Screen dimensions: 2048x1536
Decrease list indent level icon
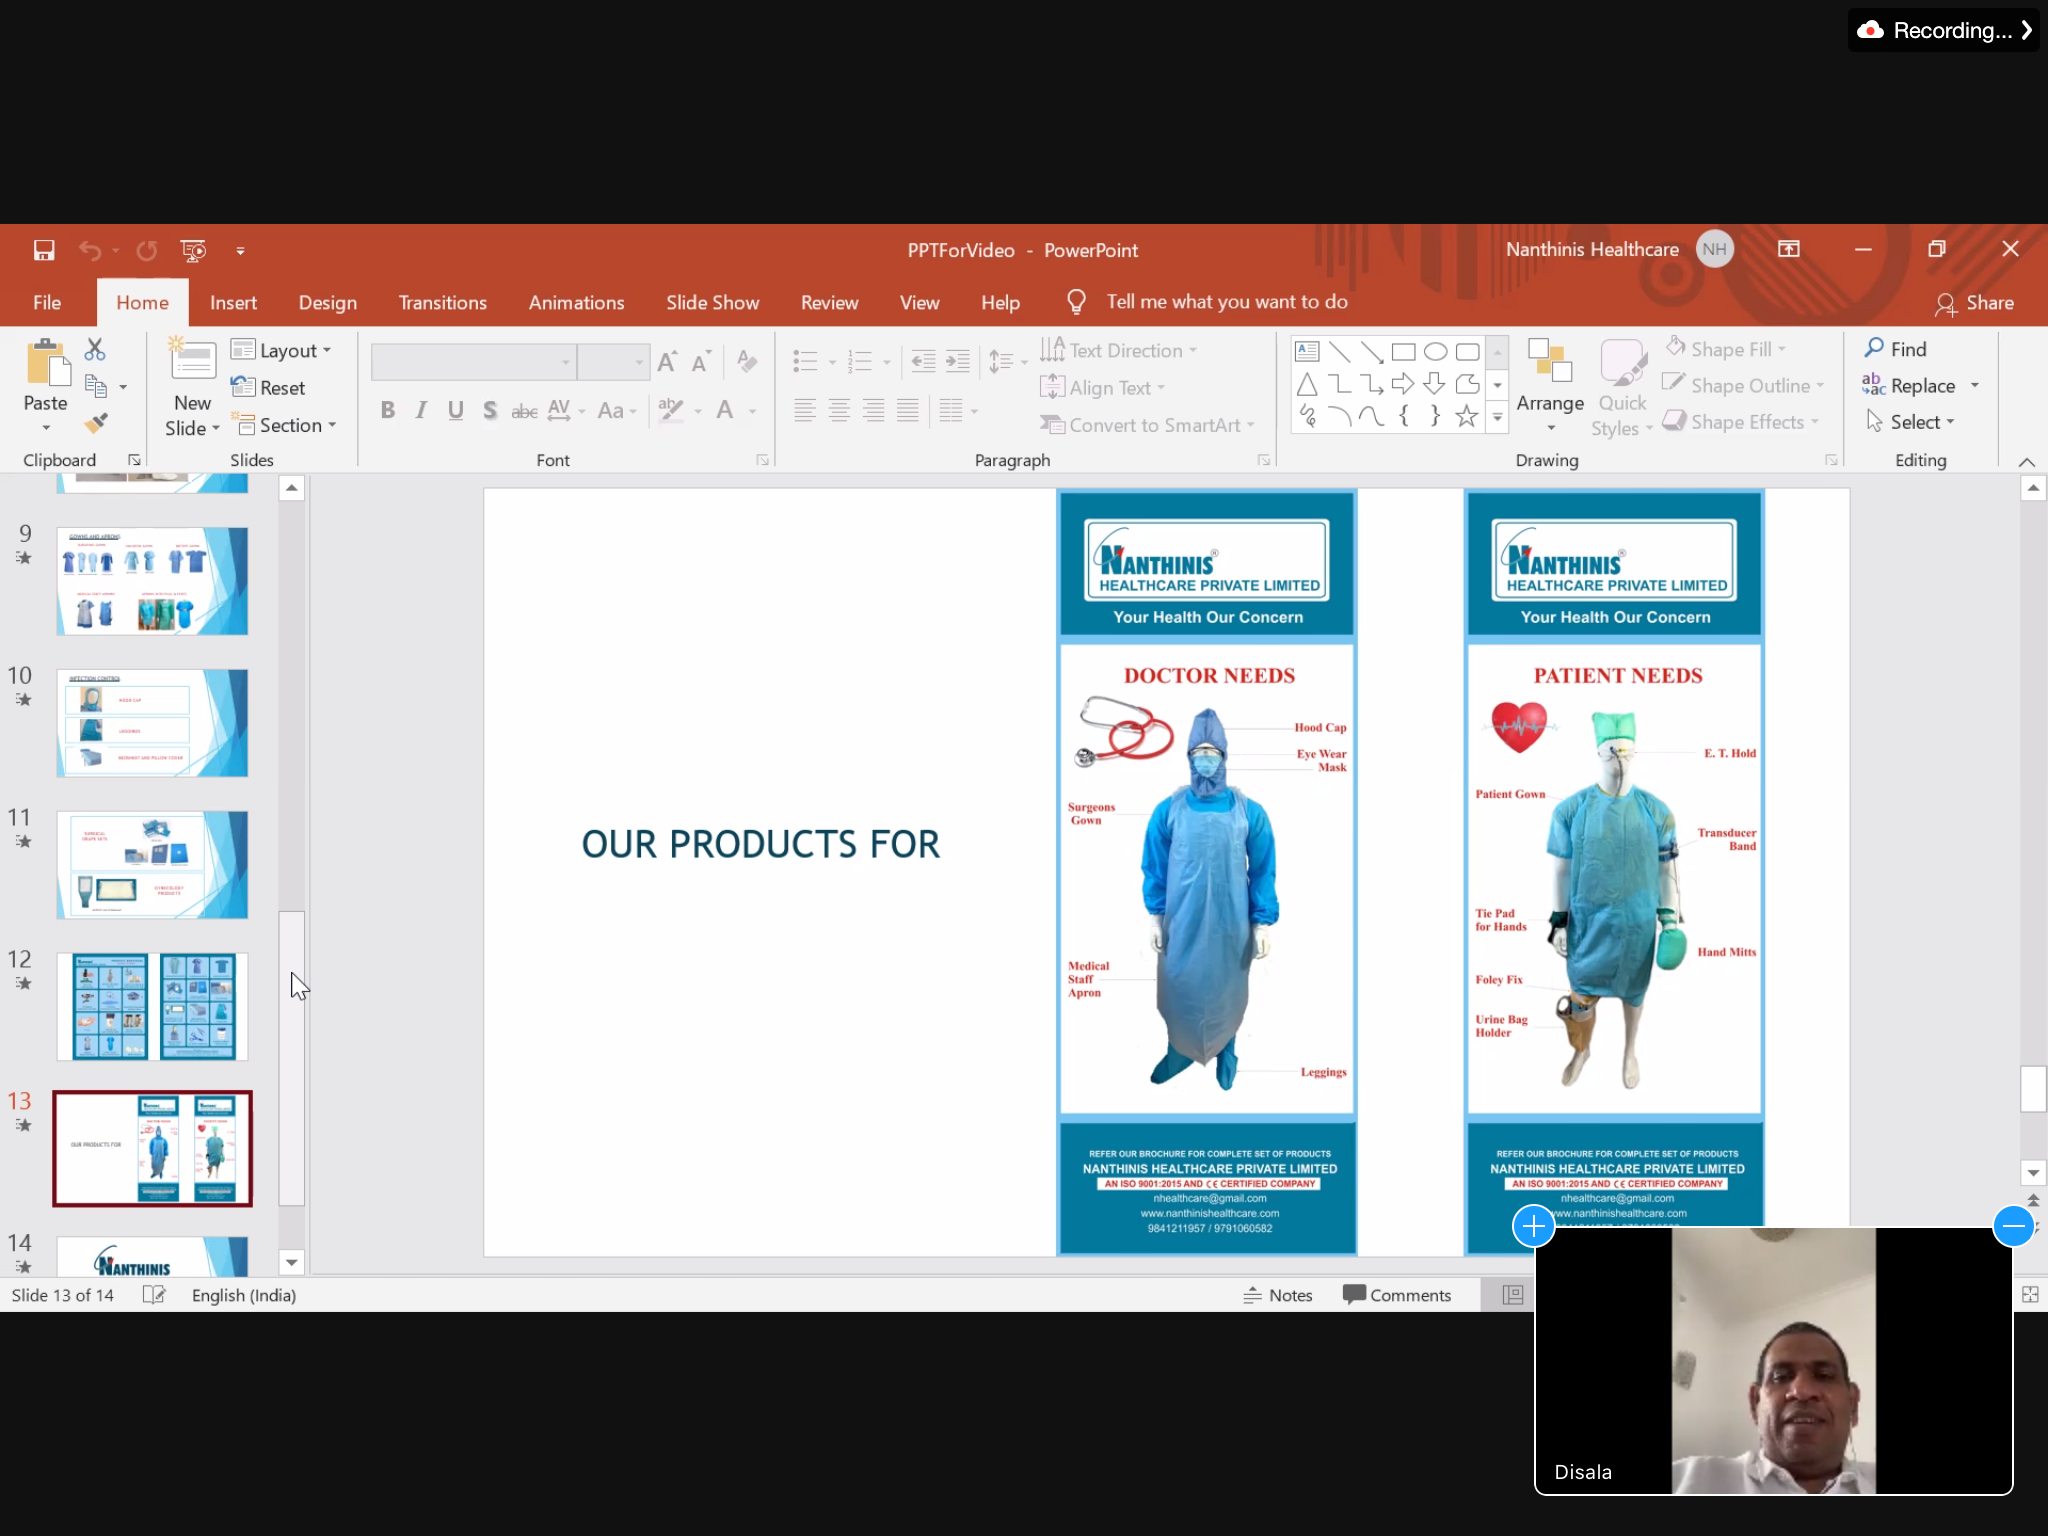pyautogui.click(x=923, y=361)
